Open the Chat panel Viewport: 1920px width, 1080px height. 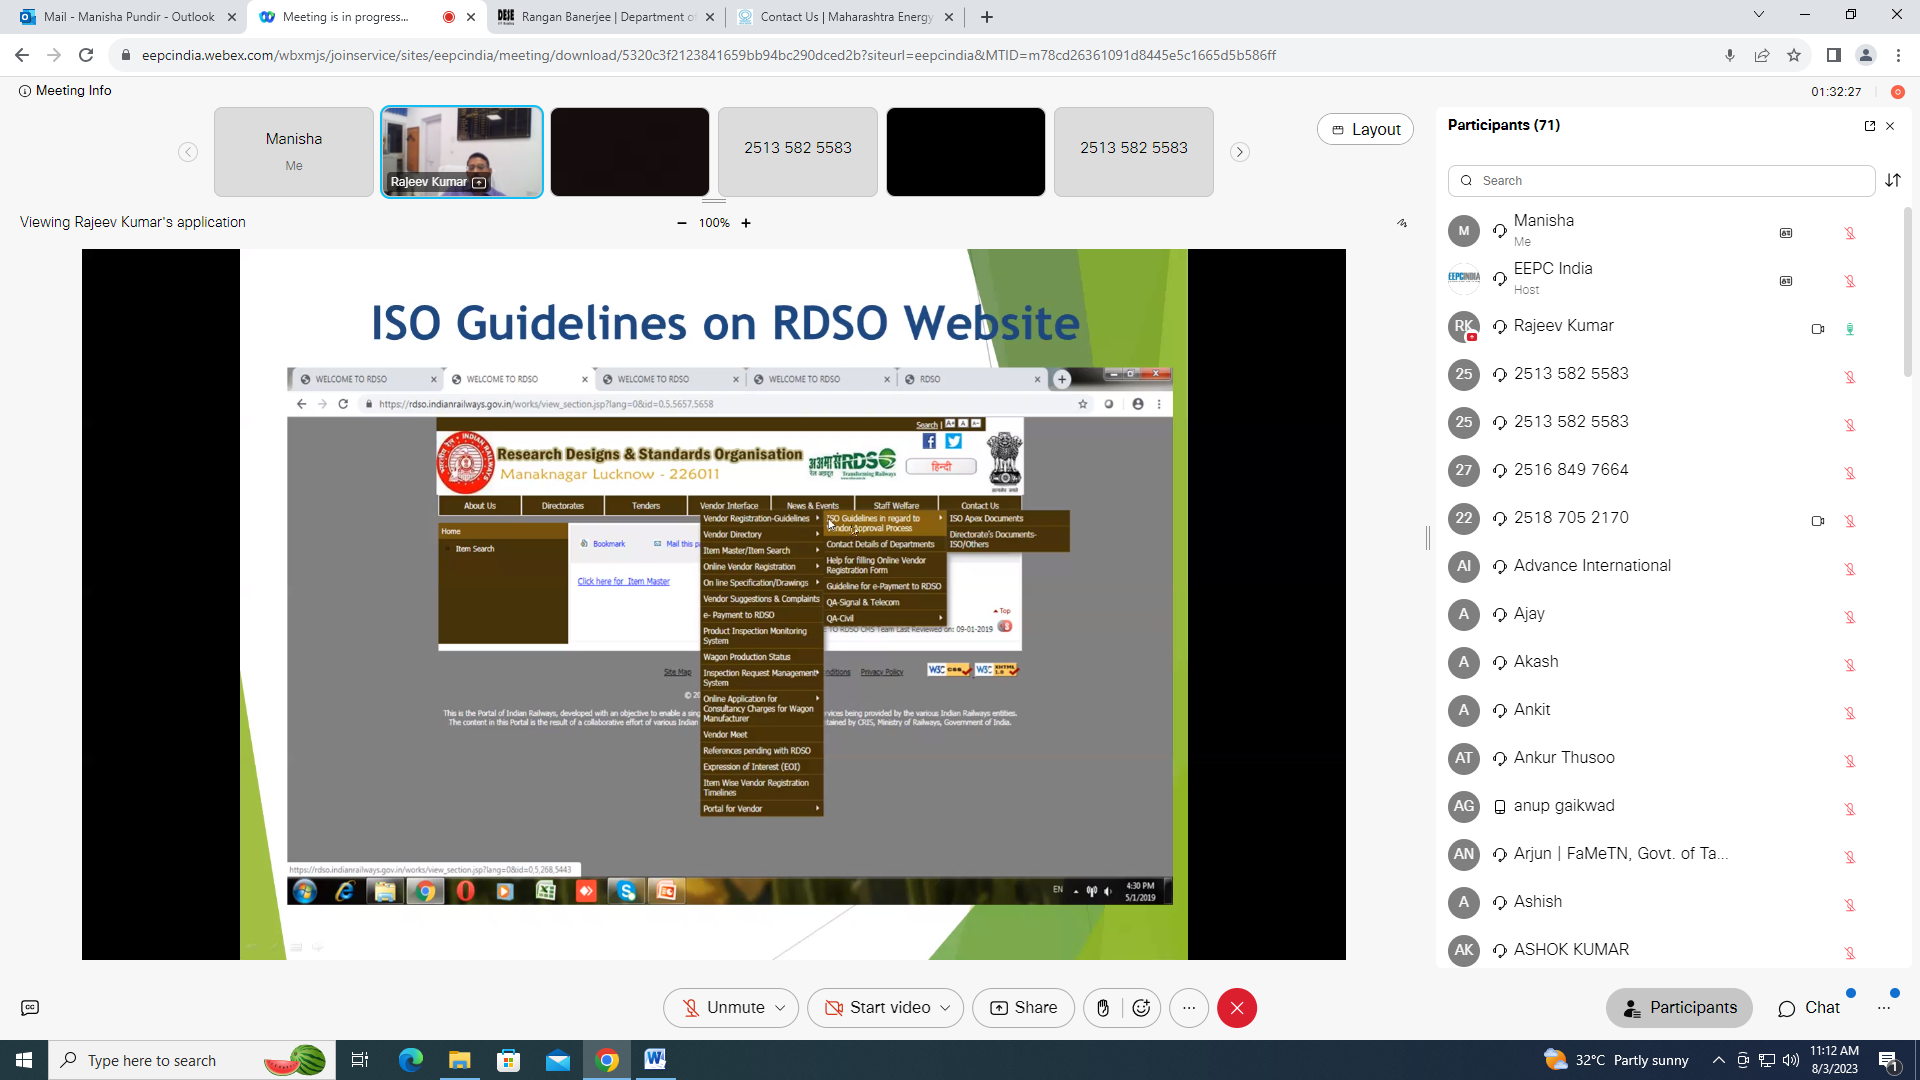[x=1809, y=1008]
